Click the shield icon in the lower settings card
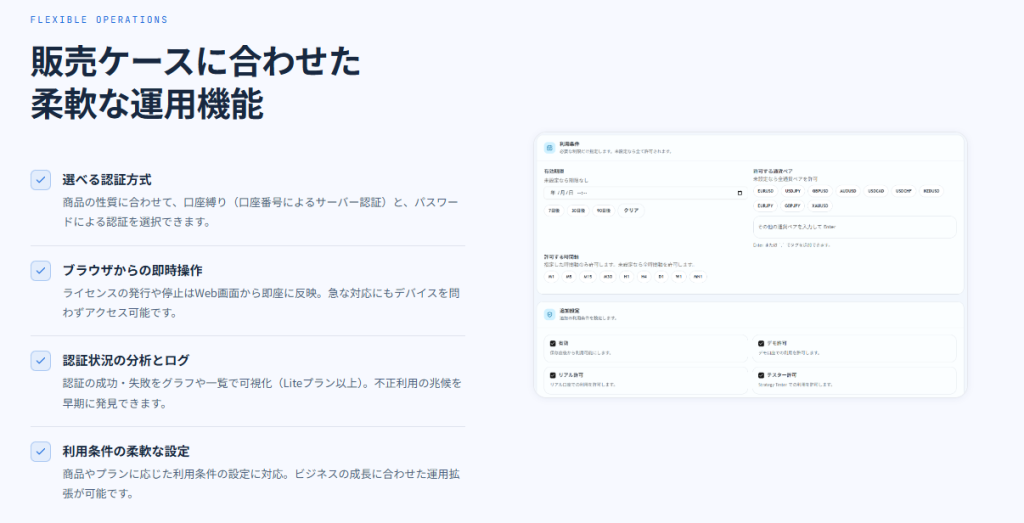 click(549, 314)
